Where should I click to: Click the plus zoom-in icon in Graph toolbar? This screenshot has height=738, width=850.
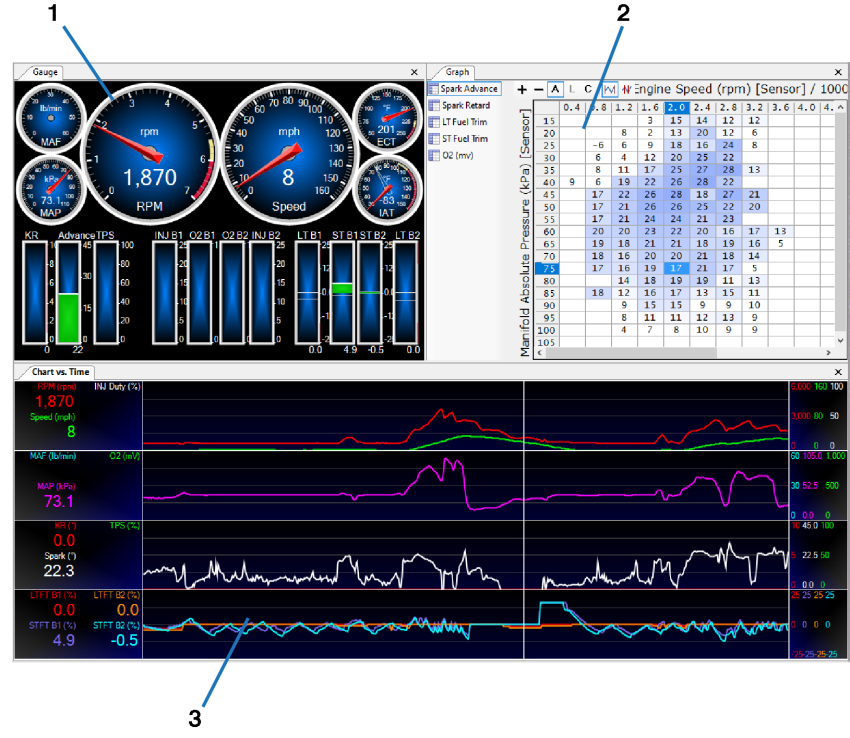521,89
